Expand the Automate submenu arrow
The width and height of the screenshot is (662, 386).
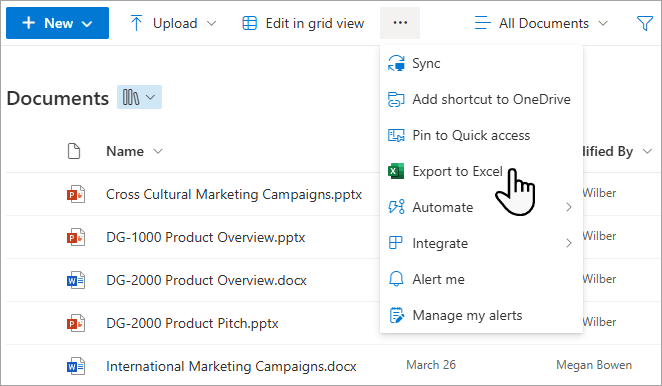(569, 207)
